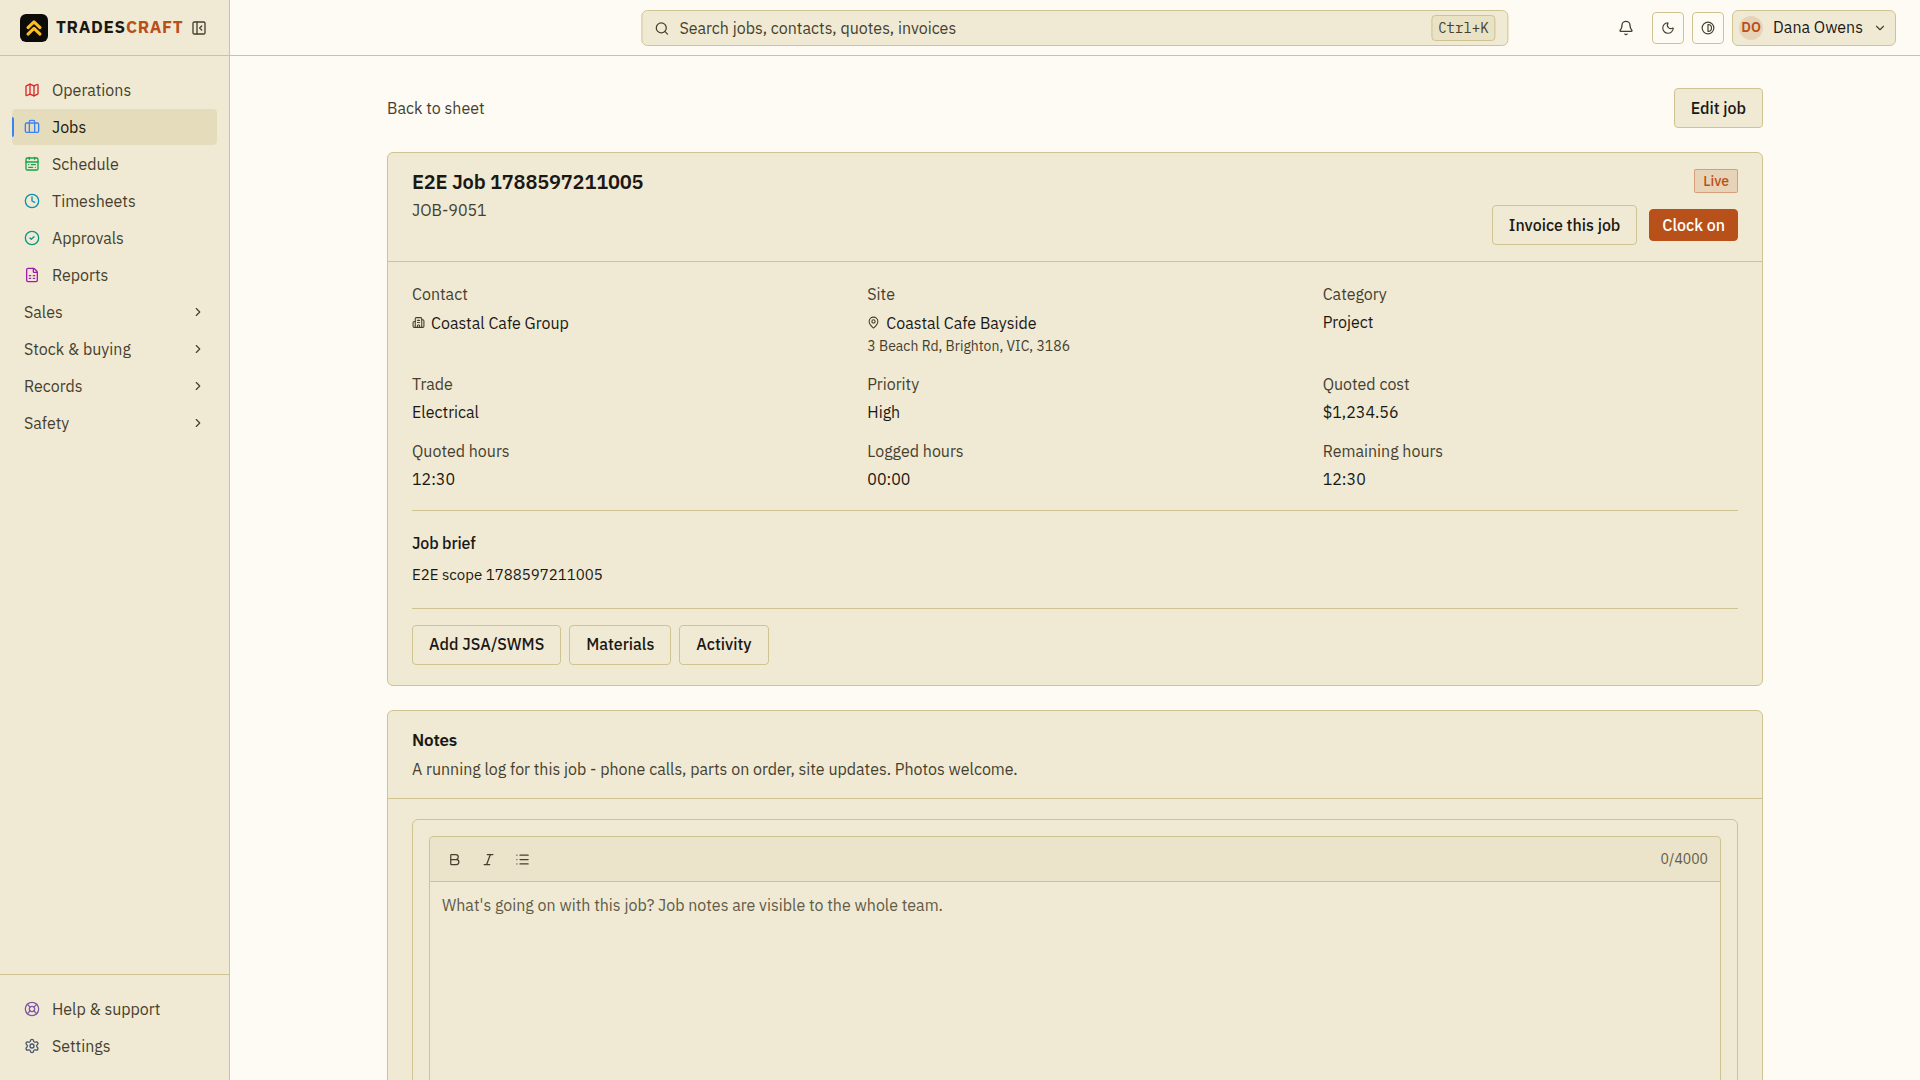Open Timesheets page
The image size is (1920, 1080).
pyautogui.click(x=114, y=201)
